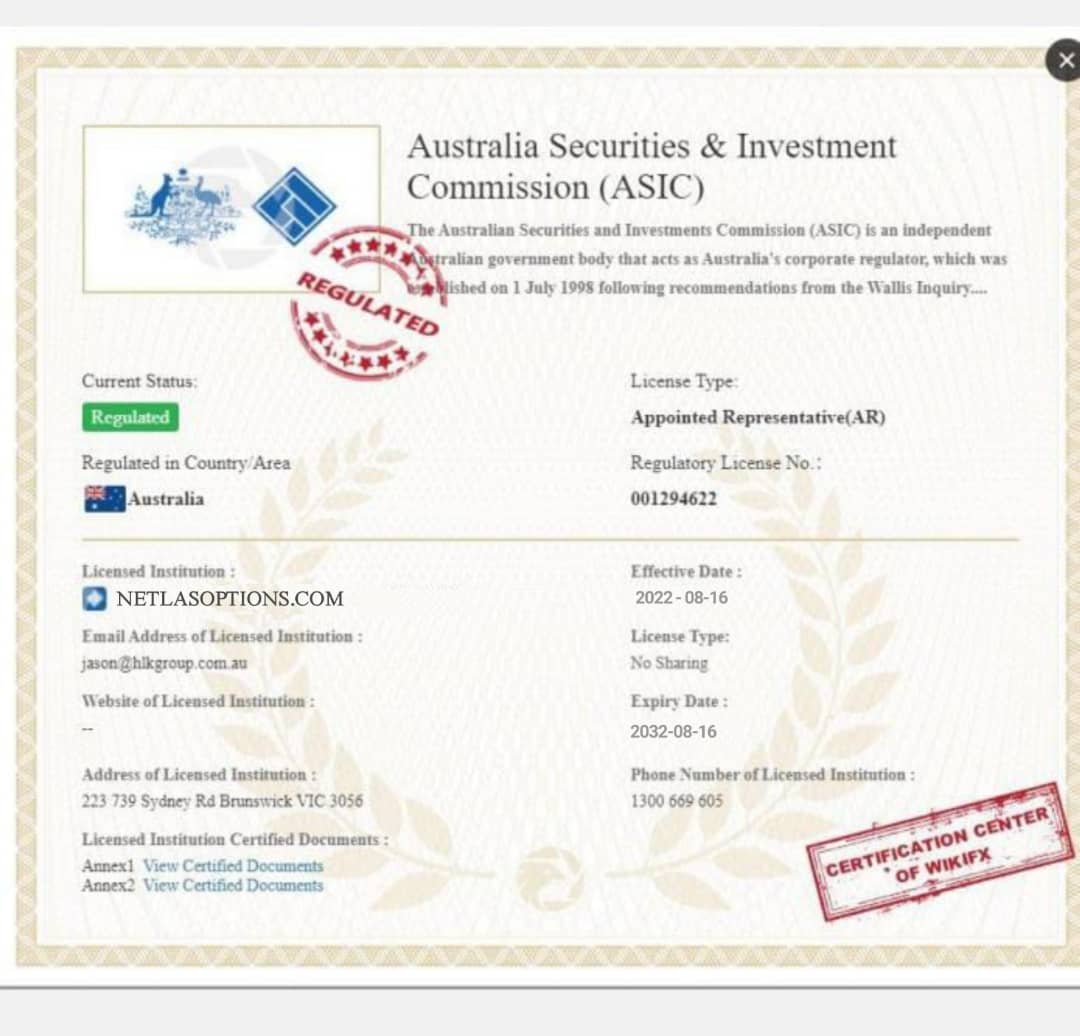This screenshot has width=1080, height=1036.
Task: Click the NETLASOPTIONS.COM institution logo icon
Action: coord(94,599)
